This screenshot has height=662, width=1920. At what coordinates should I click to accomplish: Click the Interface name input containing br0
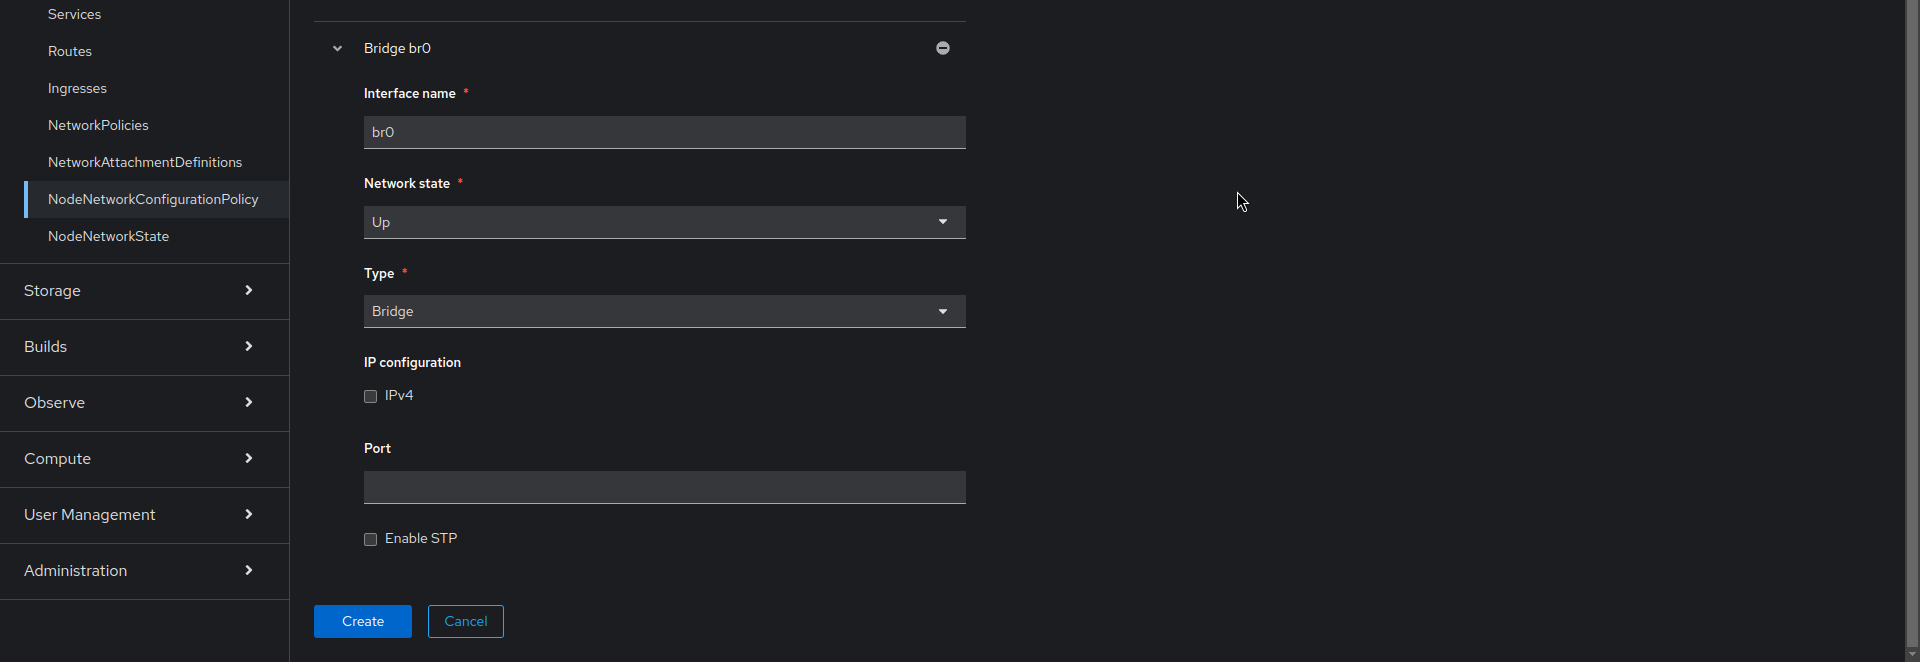point(664,132)
